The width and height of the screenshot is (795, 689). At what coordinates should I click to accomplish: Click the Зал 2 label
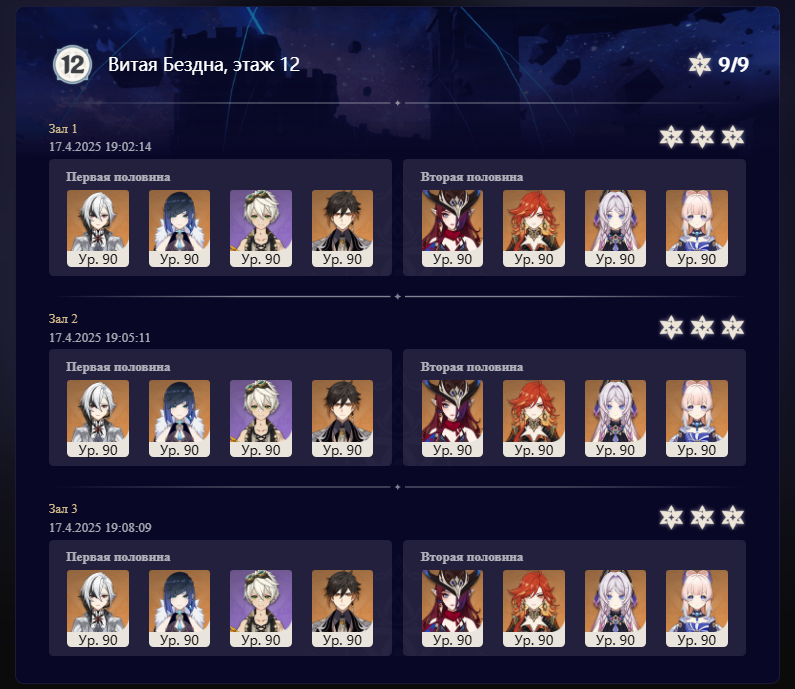pos(63,319)
